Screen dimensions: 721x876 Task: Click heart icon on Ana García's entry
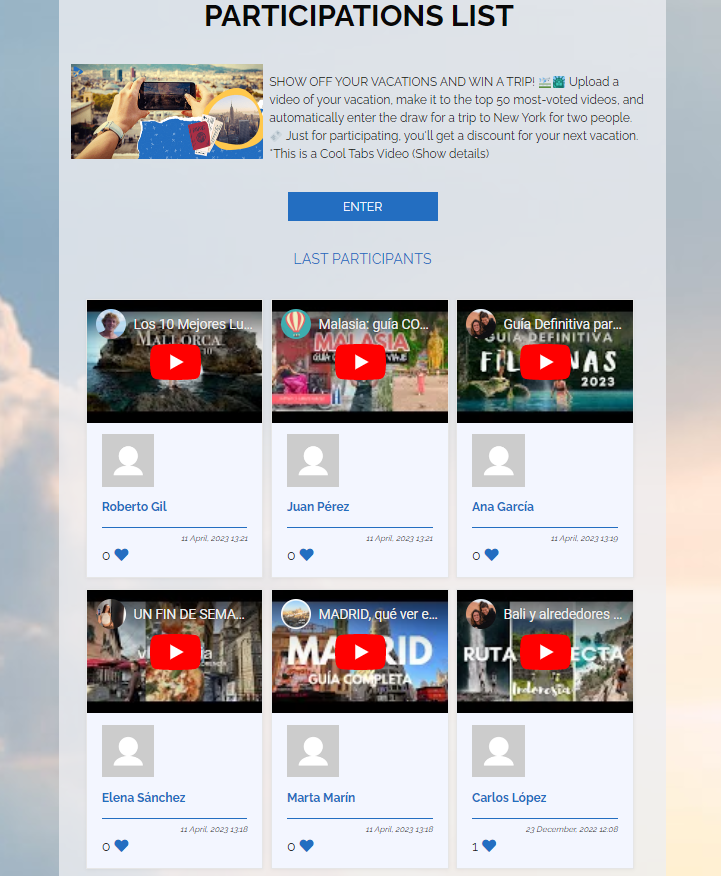pos(492,555)
